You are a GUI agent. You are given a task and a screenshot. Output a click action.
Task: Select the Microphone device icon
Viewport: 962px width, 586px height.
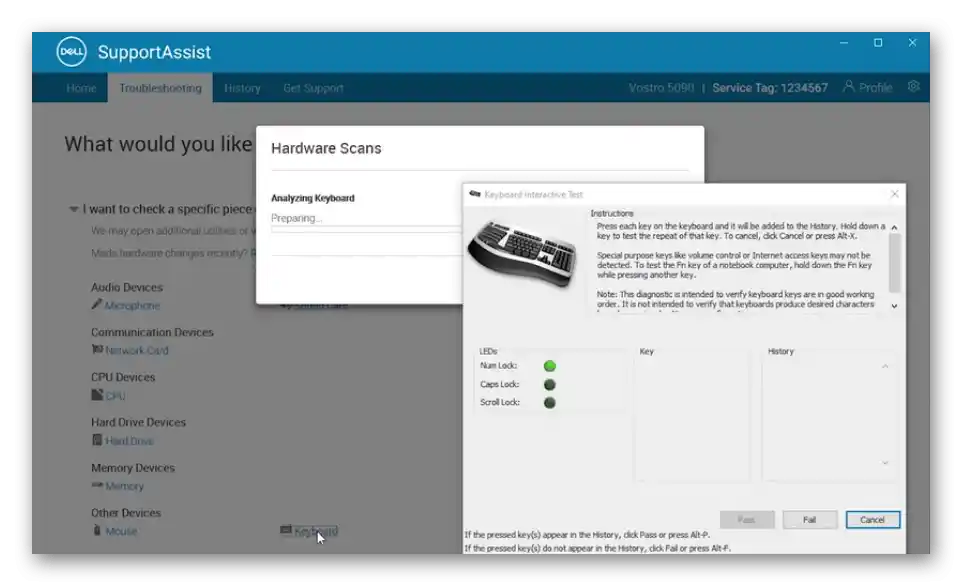tap(96, 304)
